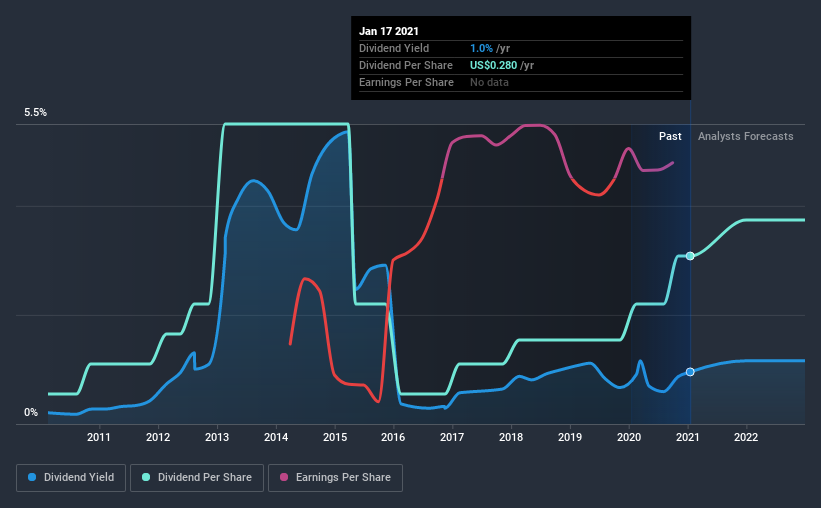Select the Dividend Yield data point marker
Screen dimensions: 821x508
click(x=690, y=372)
